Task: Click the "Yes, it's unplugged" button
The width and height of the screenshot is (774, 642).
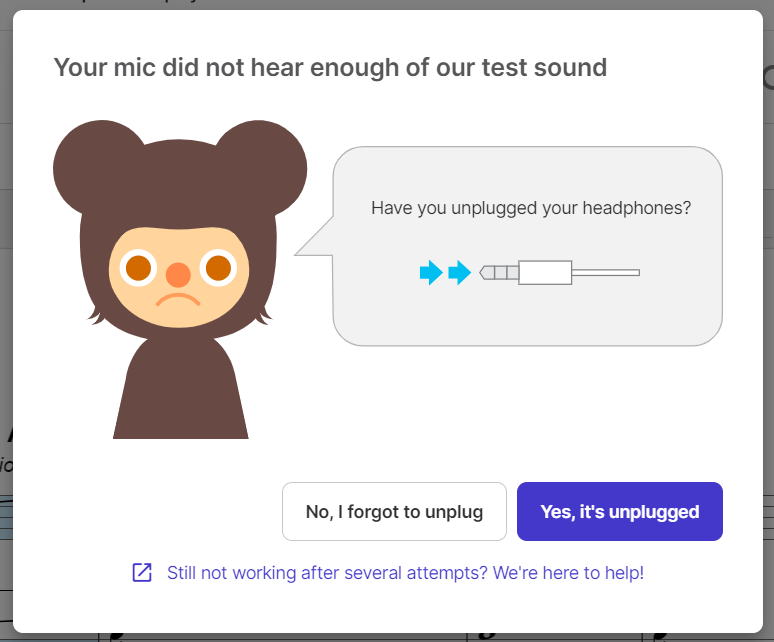Action: pyautogui.click(x=619, y=512)
